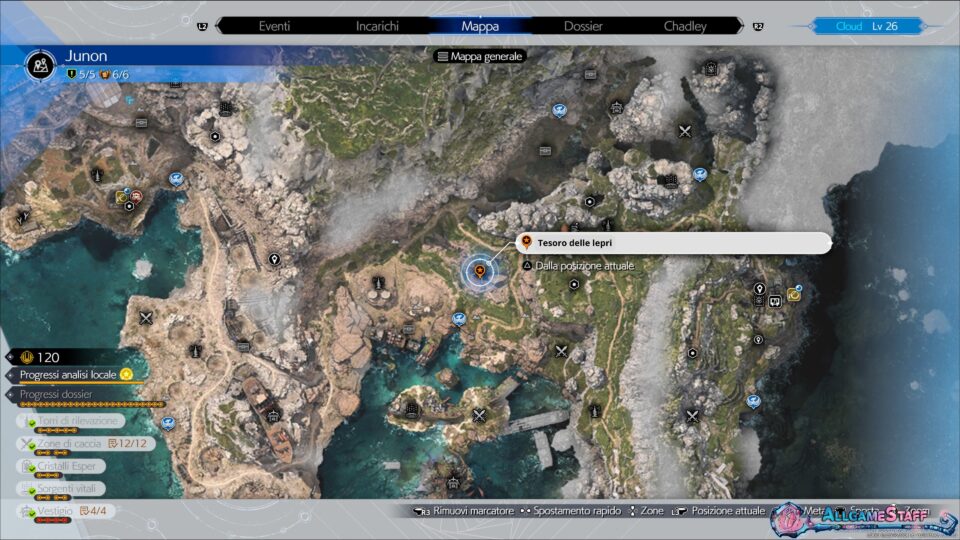Toggle Sorgenti vitali filter
960x540 pixels.
point(61,489)
